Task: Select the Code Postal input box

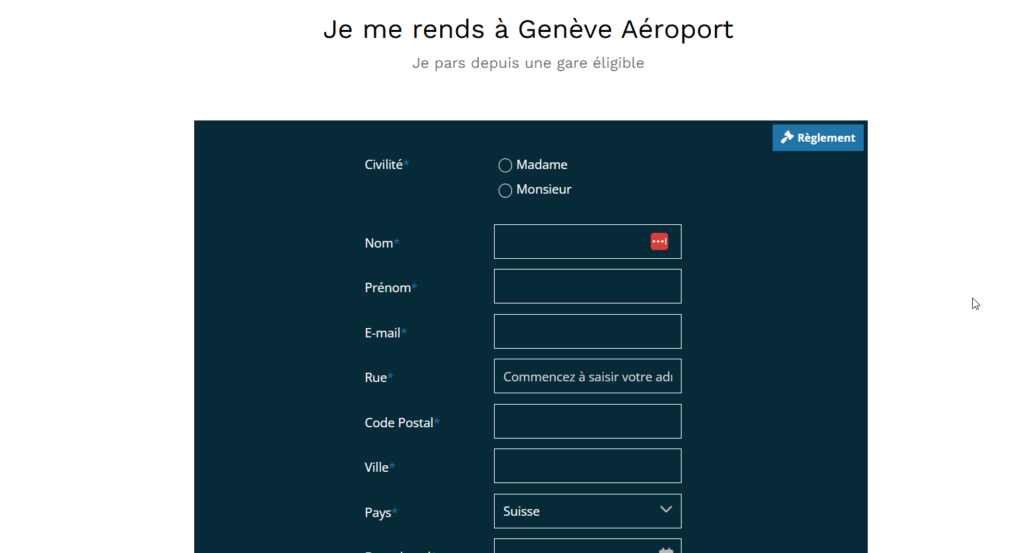Action: coord(587,421)
